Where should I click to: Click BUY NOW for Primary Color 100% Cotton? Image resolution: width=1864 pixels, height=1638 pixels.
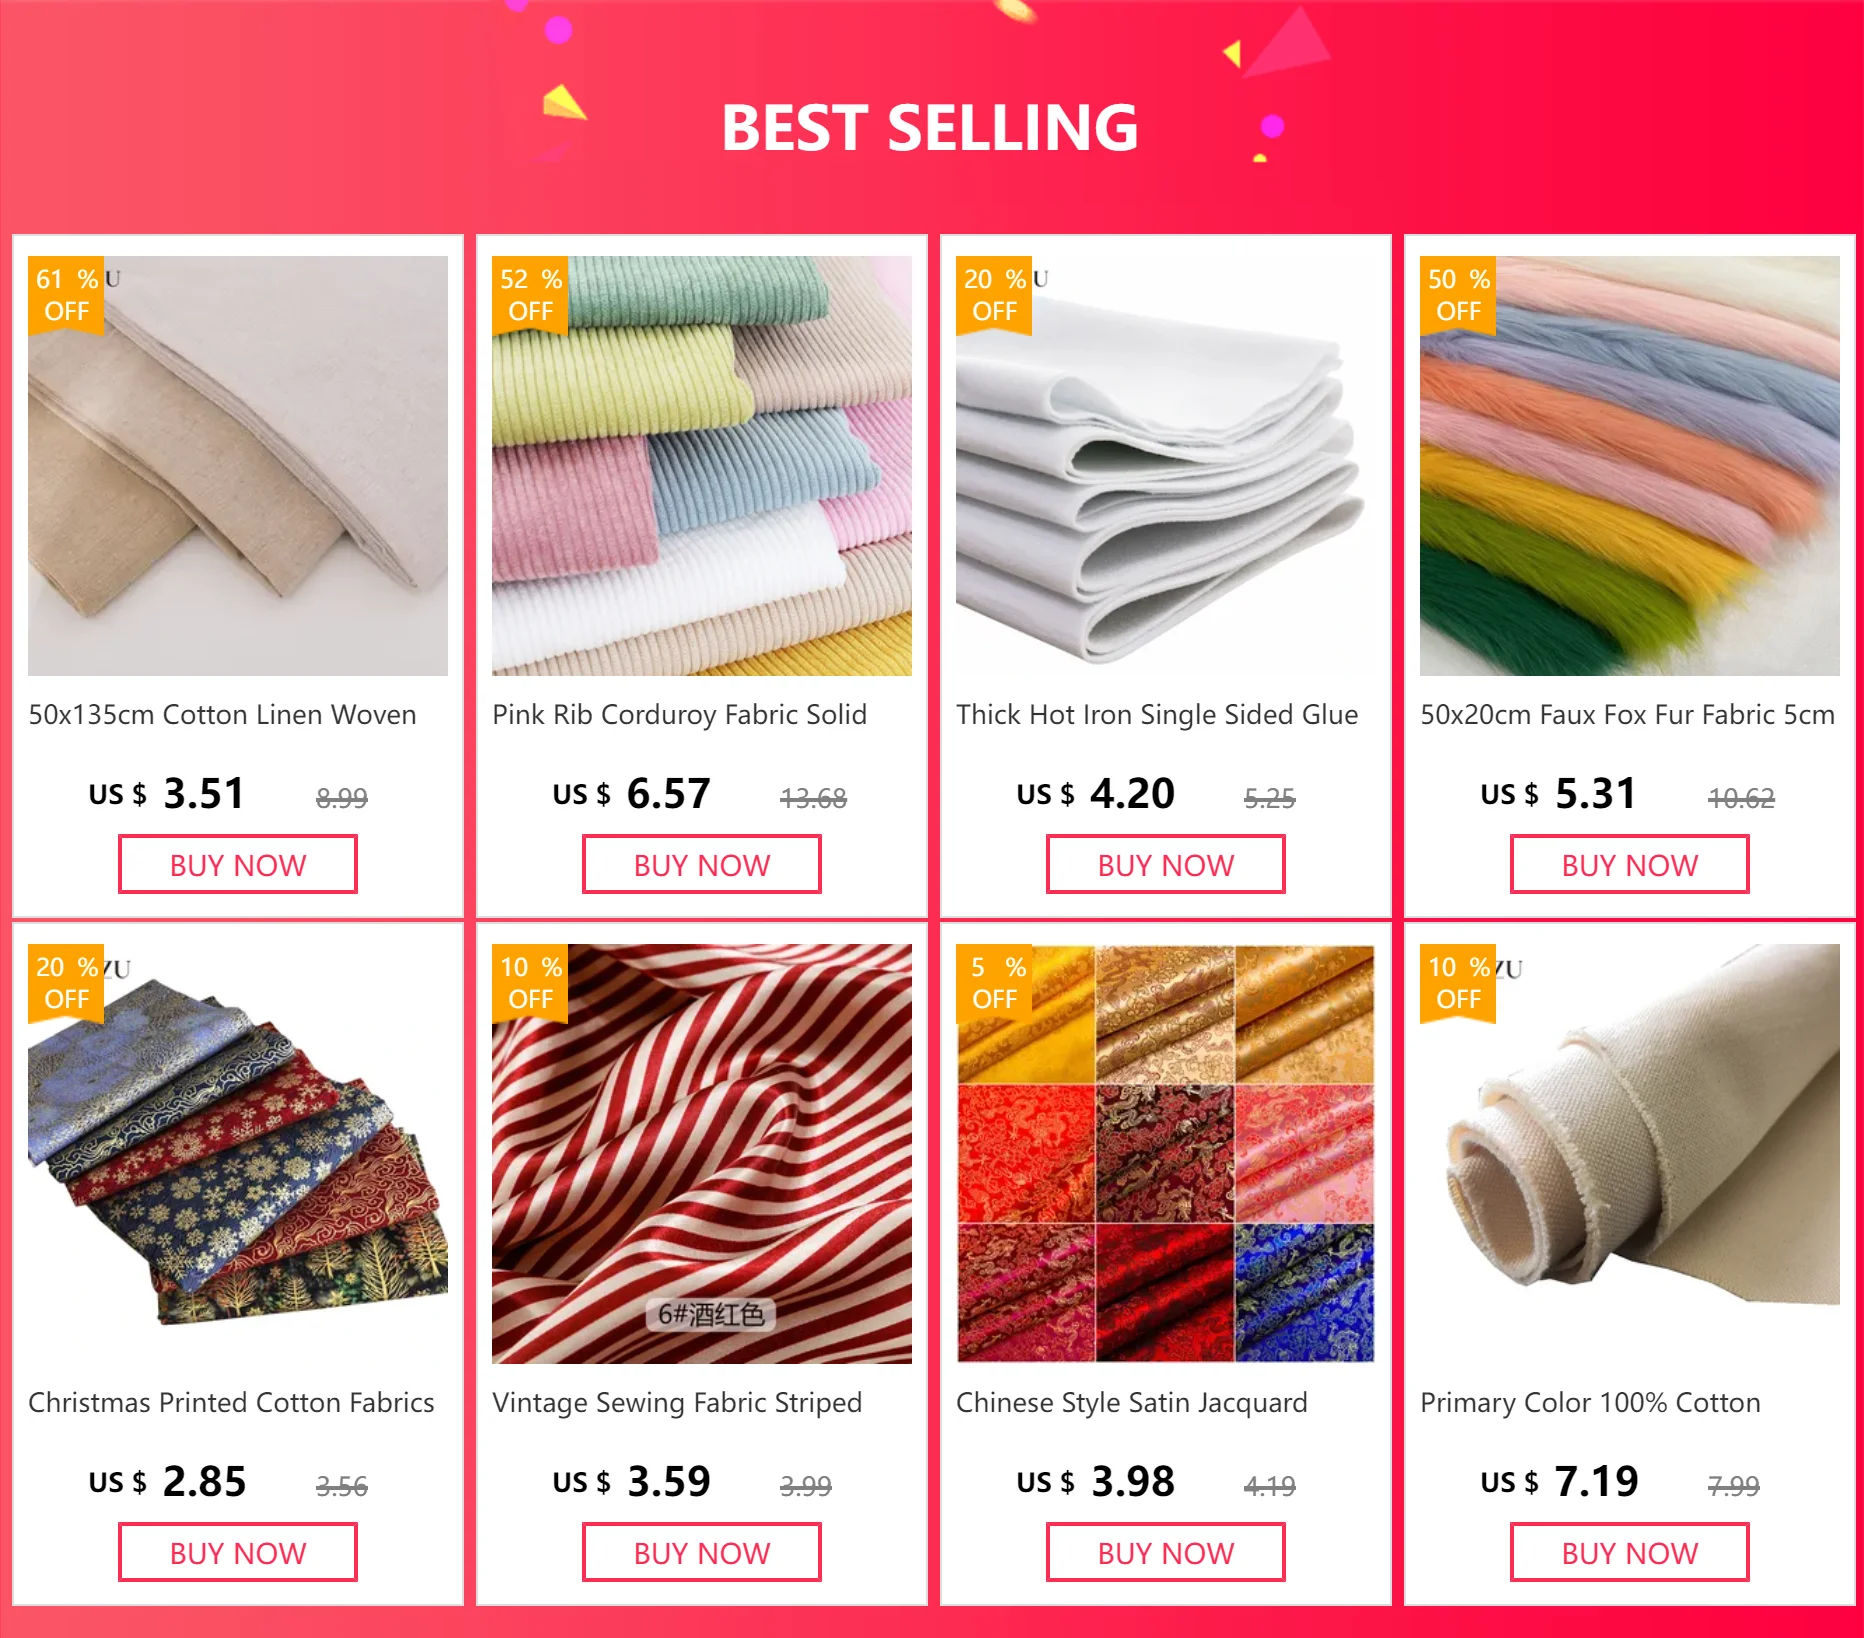coord(1630,1552)
